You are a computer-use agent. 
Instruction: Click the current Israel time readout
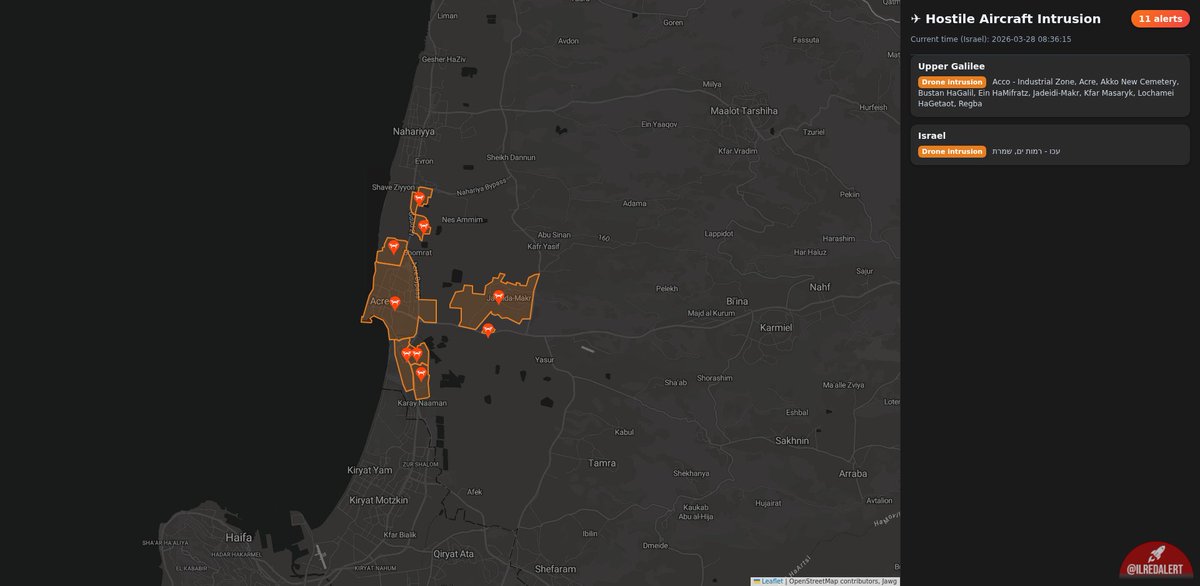(x=991, y=39)
